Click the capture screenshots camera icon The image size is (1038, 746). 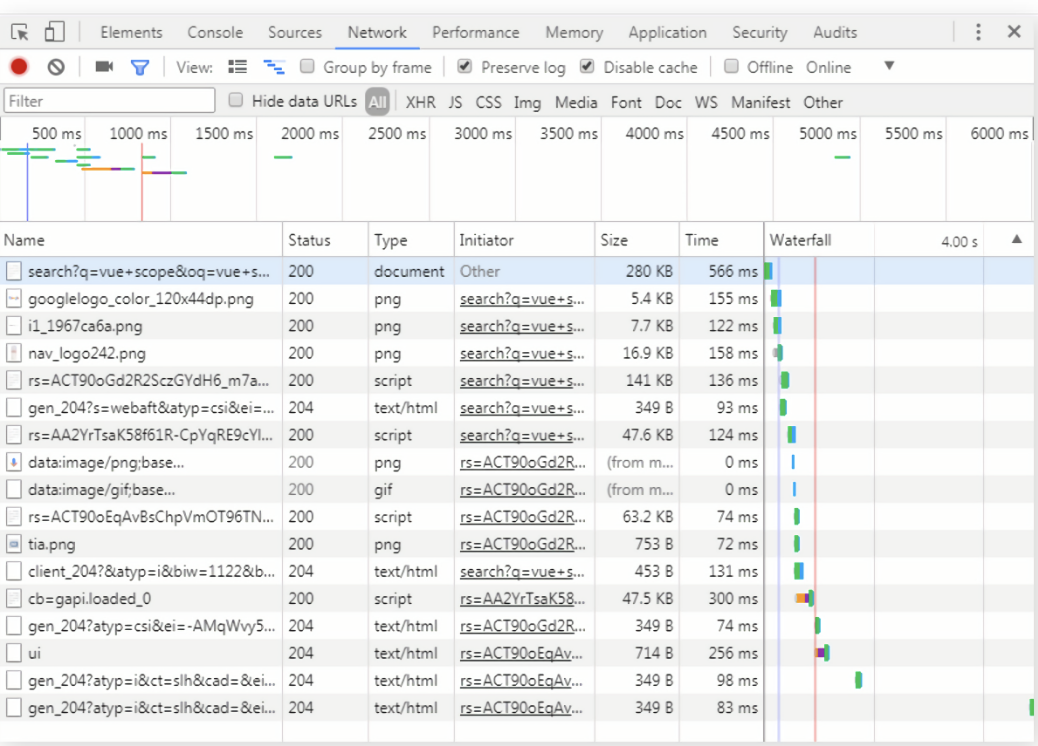(x=104, y=67)
